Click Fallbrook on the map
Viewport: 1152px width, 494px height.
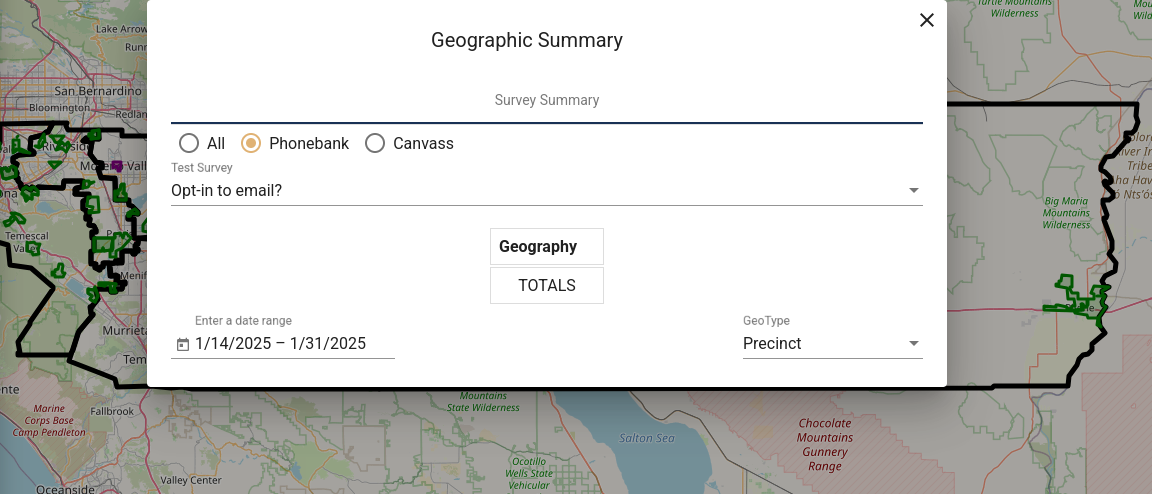coord(112,412)
